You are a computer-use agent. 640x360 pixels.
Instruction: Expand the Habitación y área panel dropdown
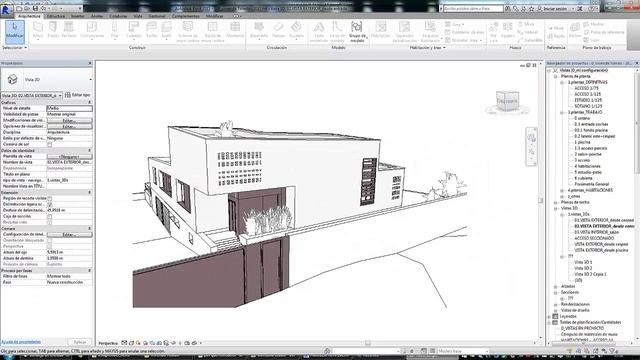coord(427,48)
